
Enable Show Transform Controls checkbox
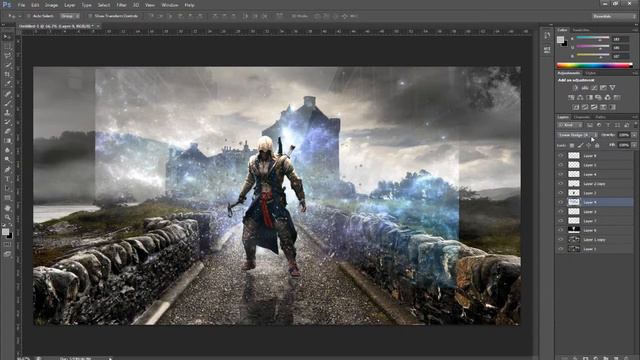tap(90, 16)
